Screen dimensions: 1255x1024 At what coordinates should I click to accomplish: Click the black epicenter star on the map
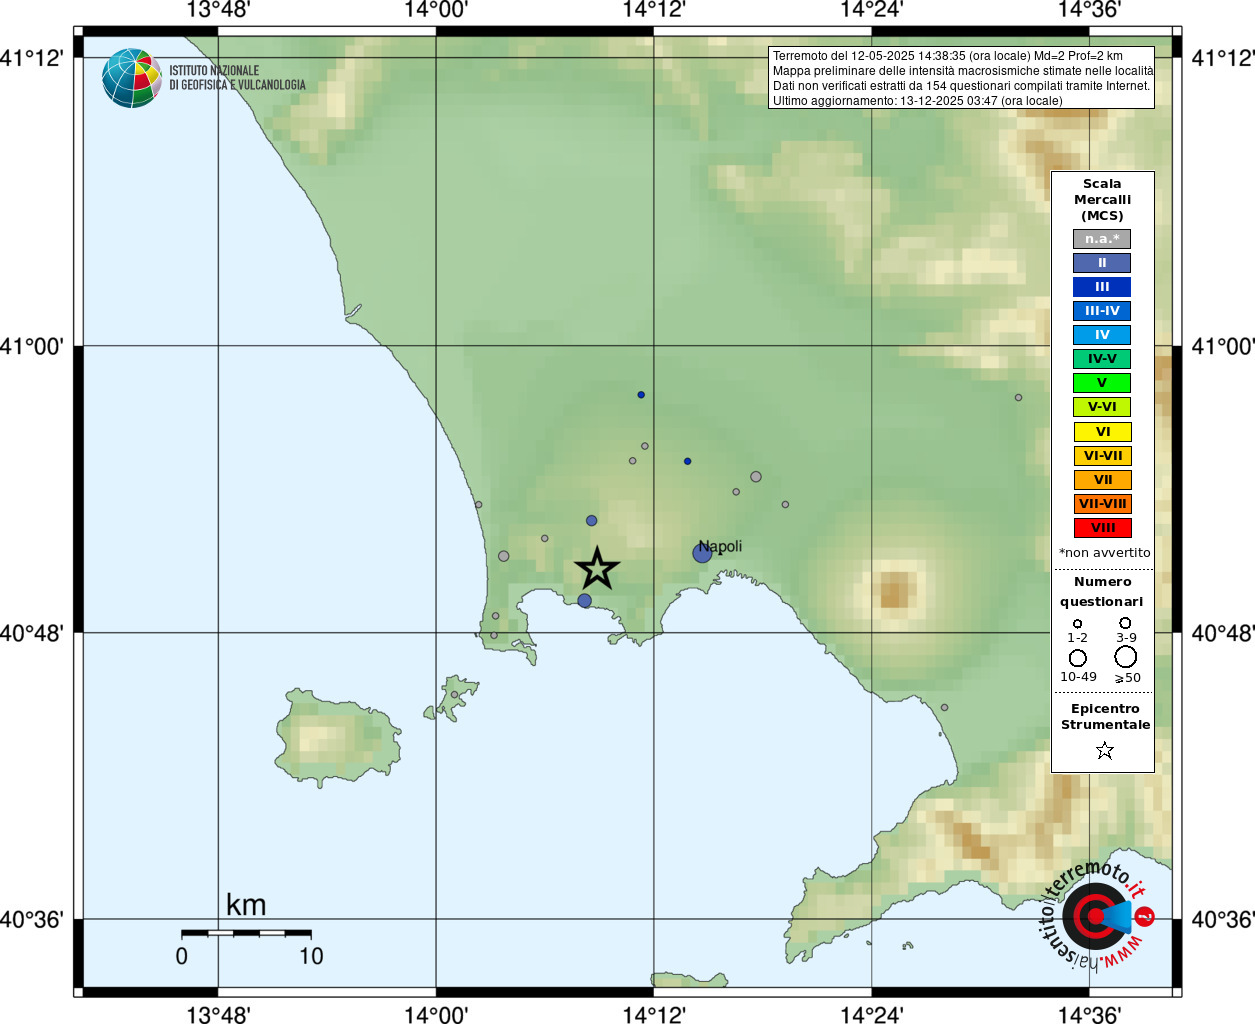(x=597, y=569)
